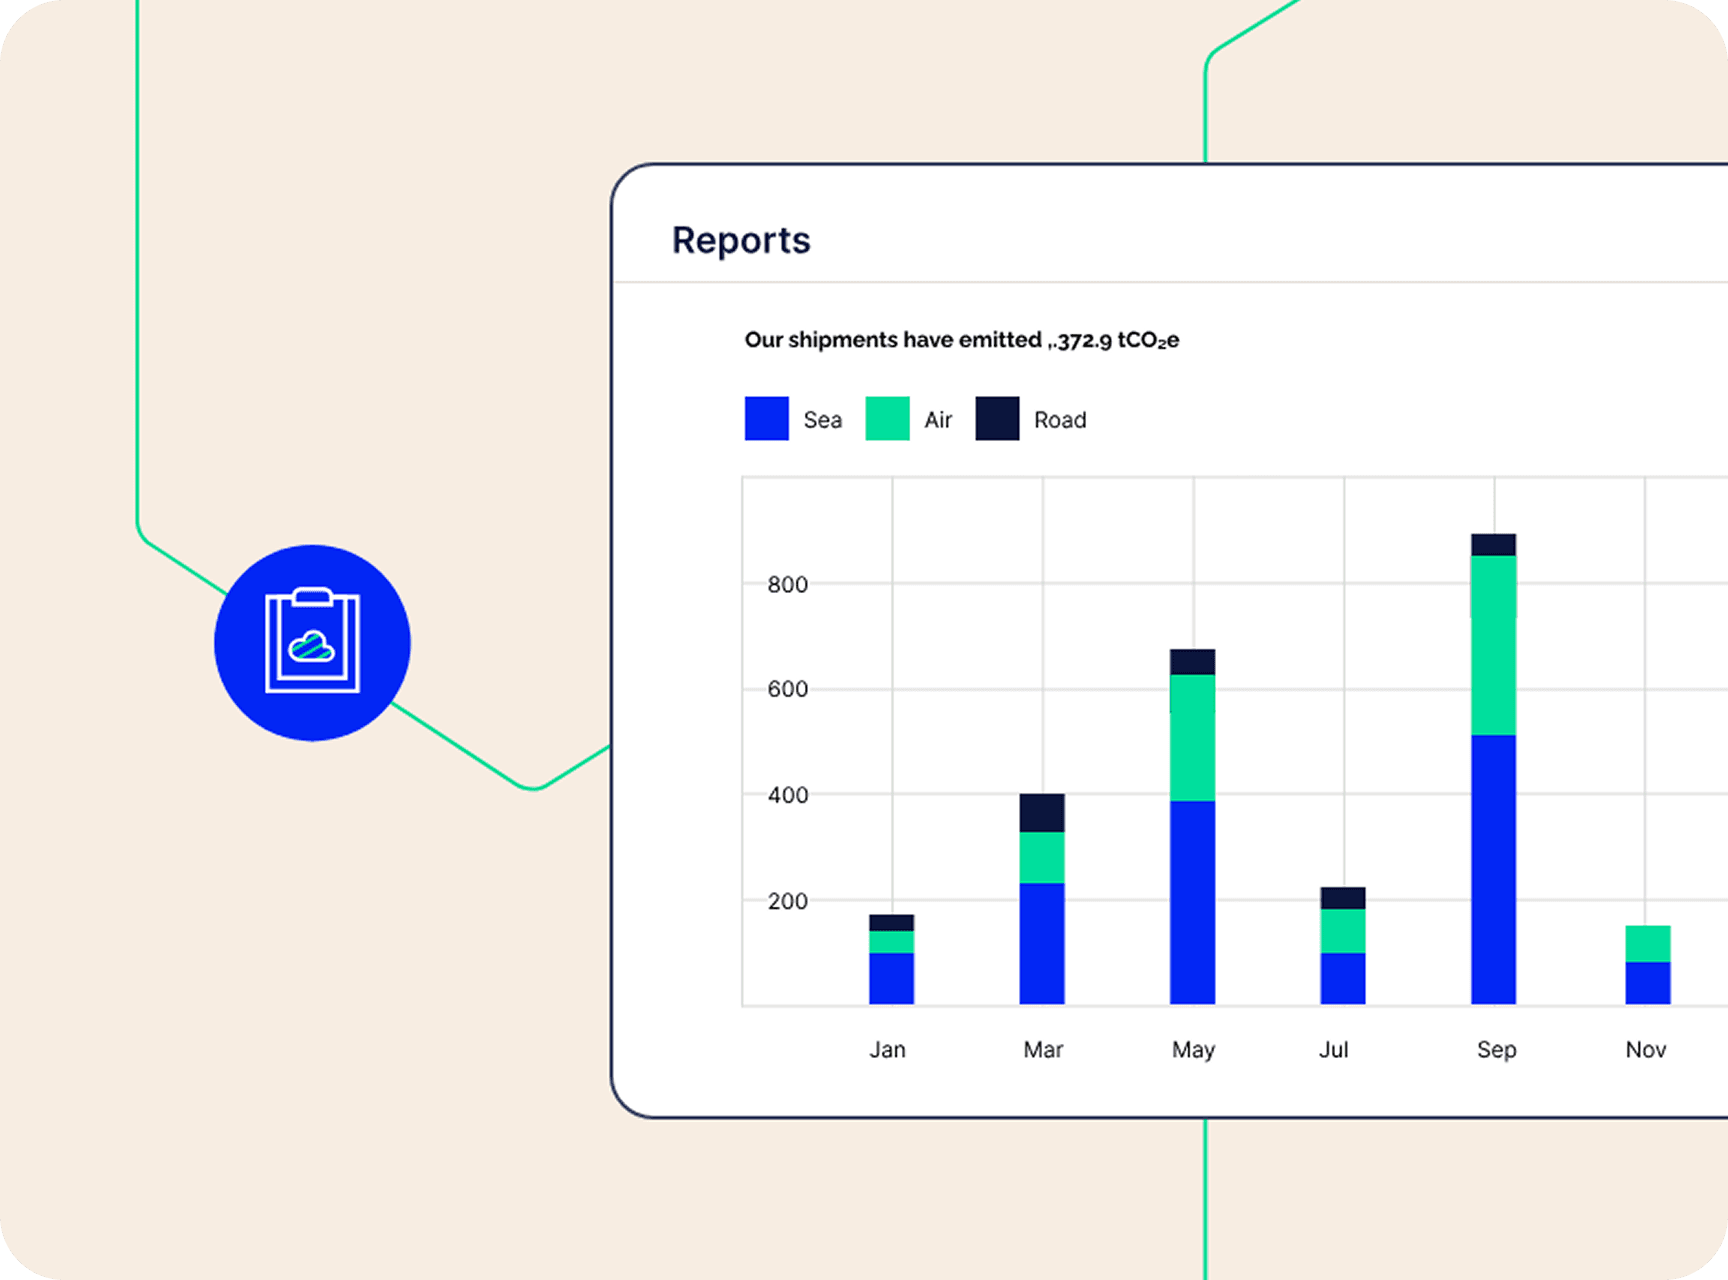The image size is (1728, 1280).
Task: Click the Sep x-axis label
Action: coord(1496,1049)
